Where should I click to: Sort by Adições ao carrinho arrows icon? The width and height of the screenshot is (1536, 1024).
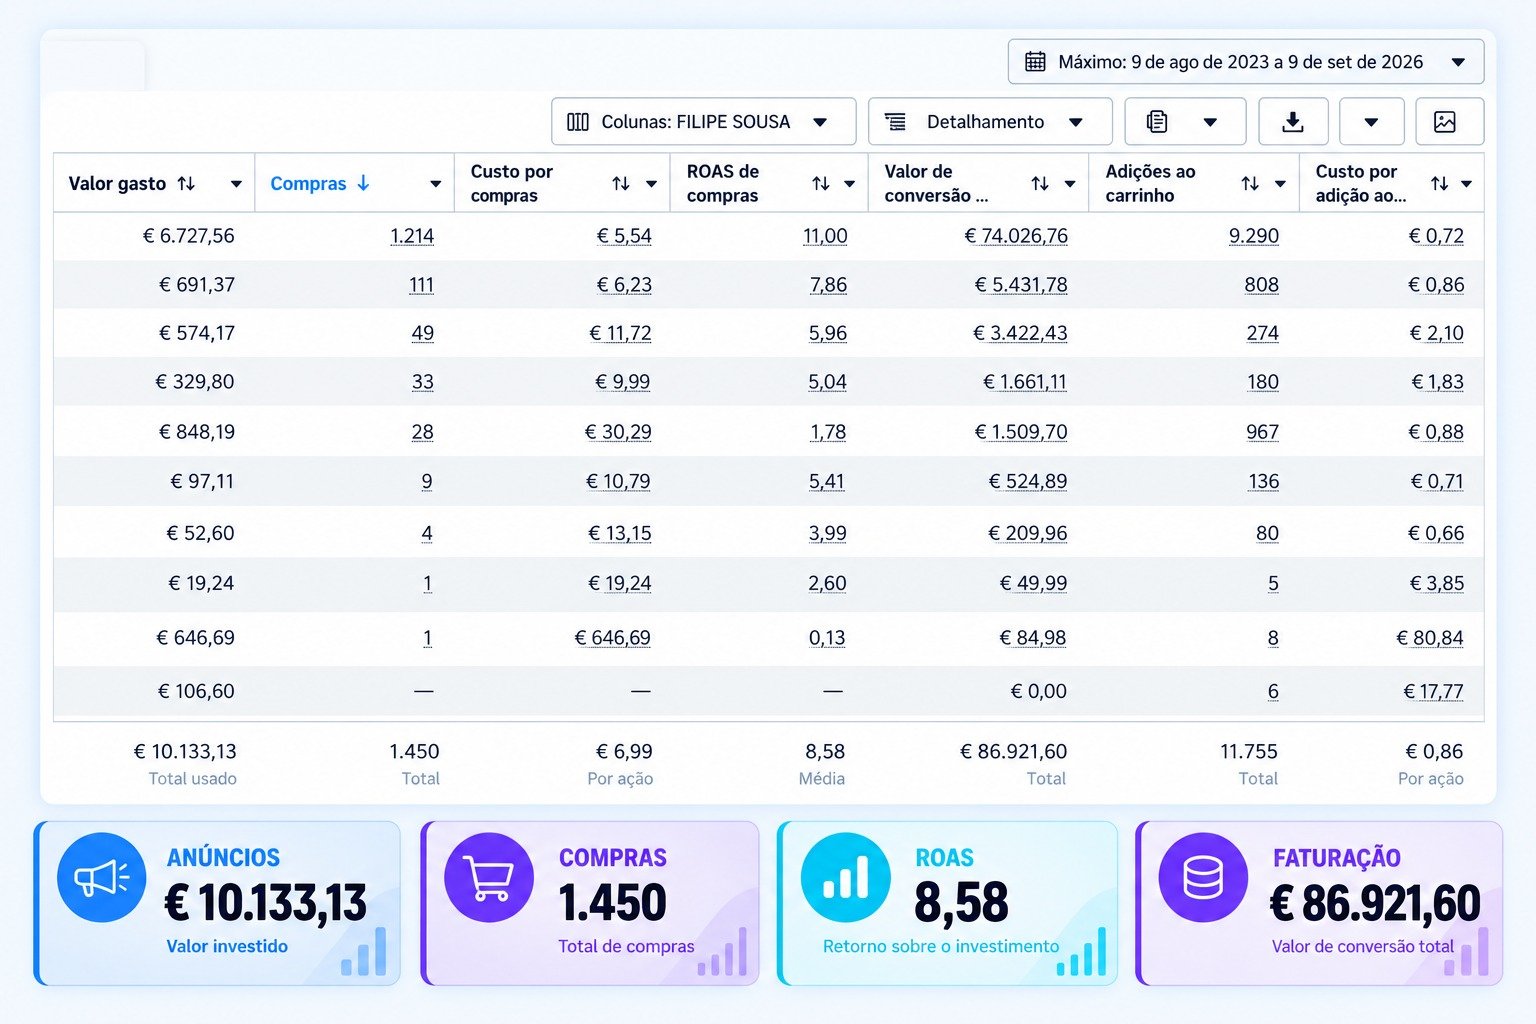pyautogui.click(x=1250, y=183)
